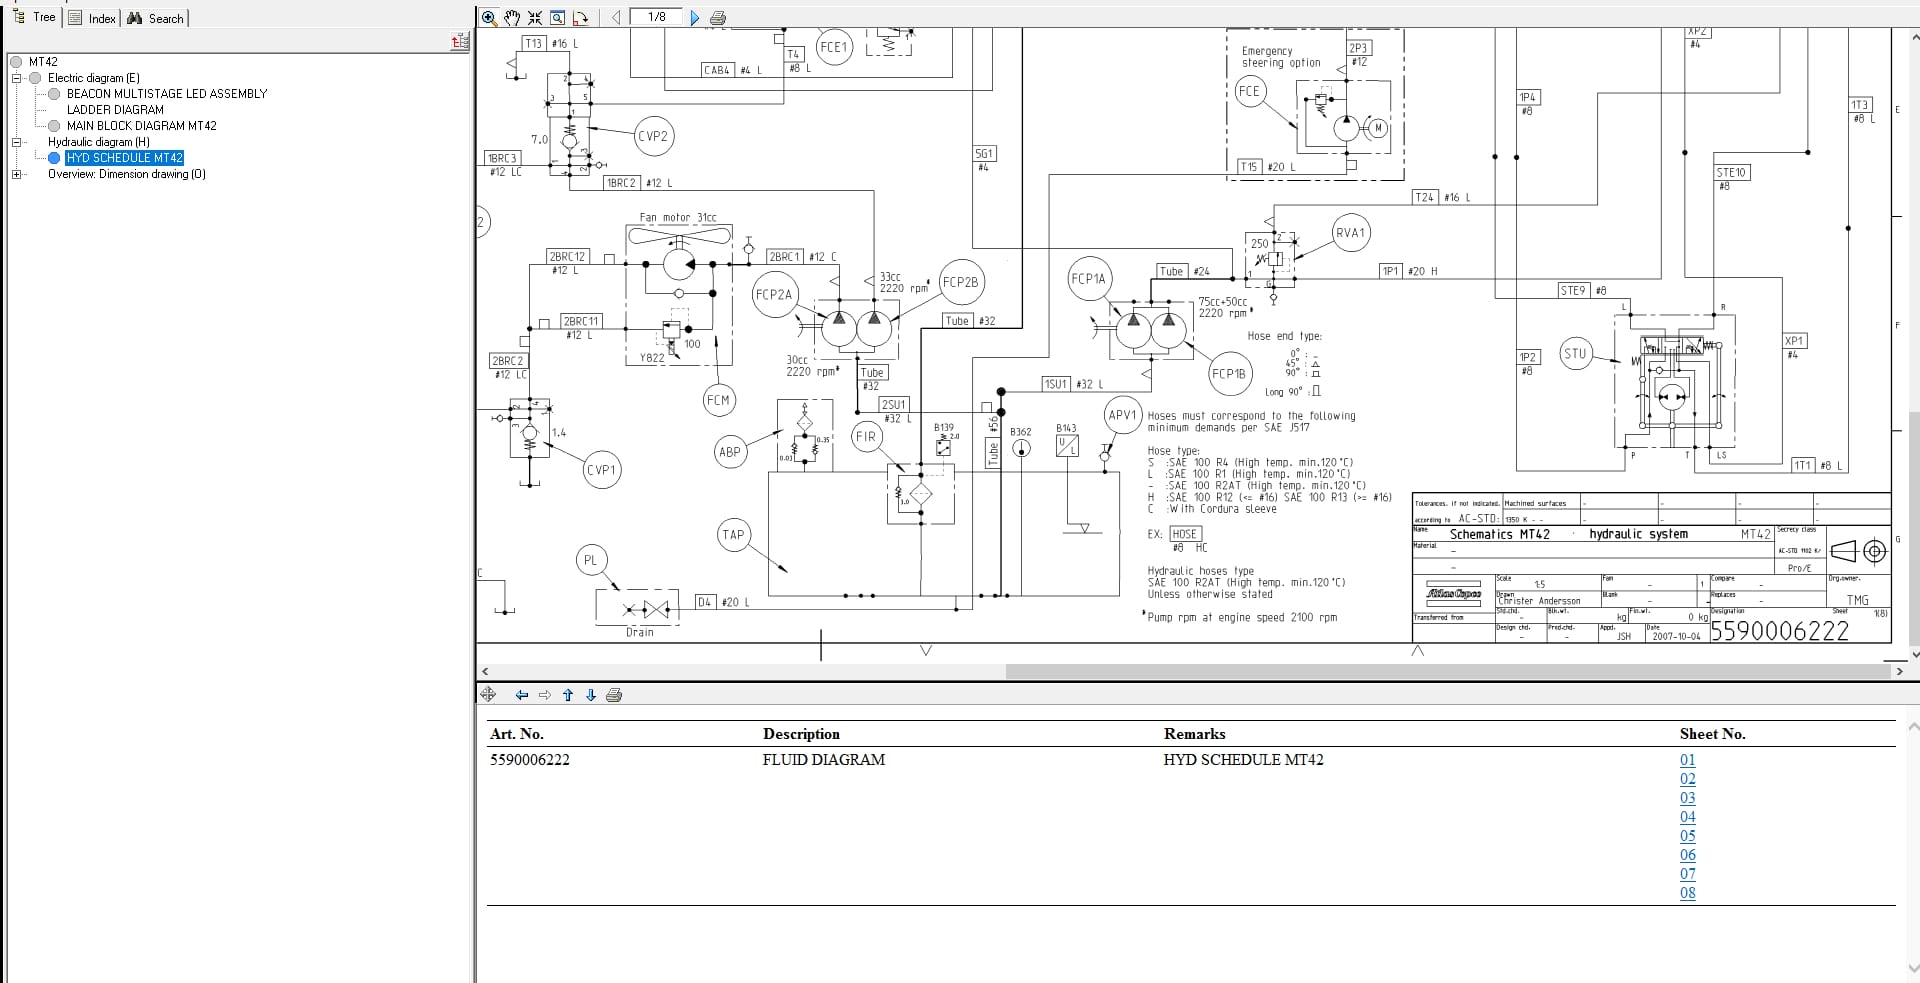
Task: Click the parts list scroll-up arrow
Action: point(1913,726)
